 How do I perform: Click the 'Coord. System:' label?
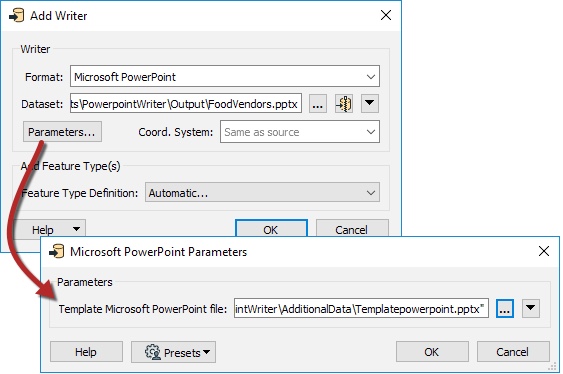click(x=176, y=132)
